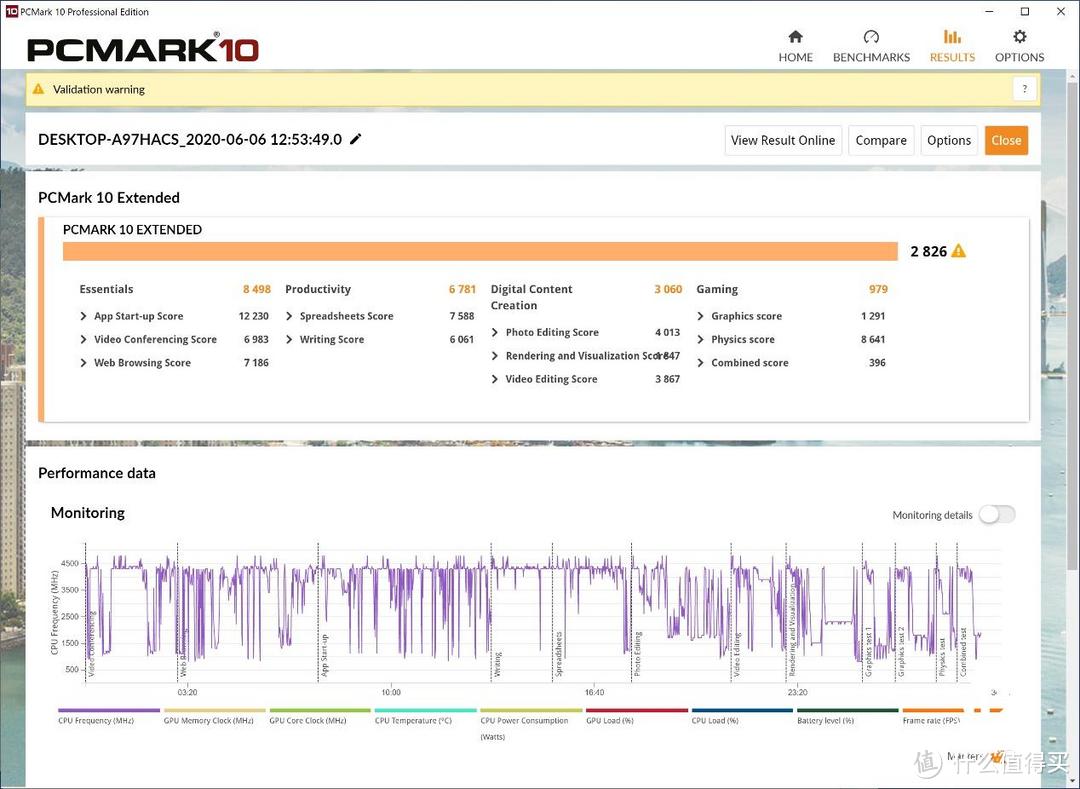The height and width of the screenshot is (789, 1080).
Task: Click View Result Online button
Action: [783, 140]
